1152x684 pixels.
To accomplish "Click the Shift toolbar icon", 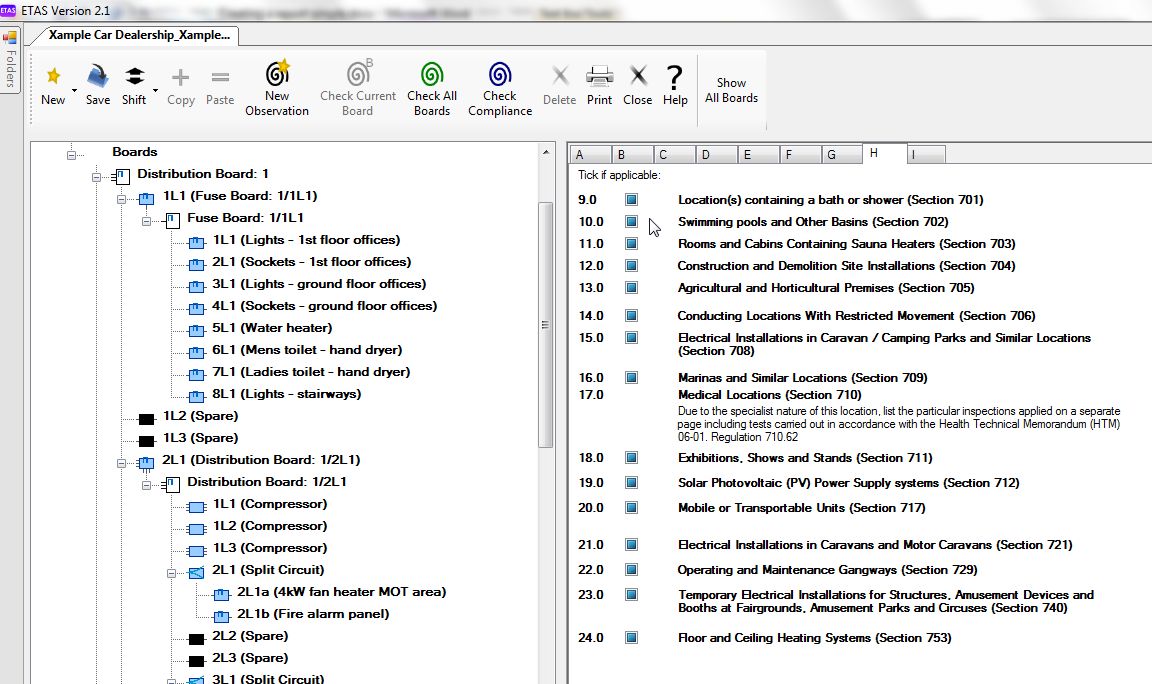I will (x=134, y=85).
